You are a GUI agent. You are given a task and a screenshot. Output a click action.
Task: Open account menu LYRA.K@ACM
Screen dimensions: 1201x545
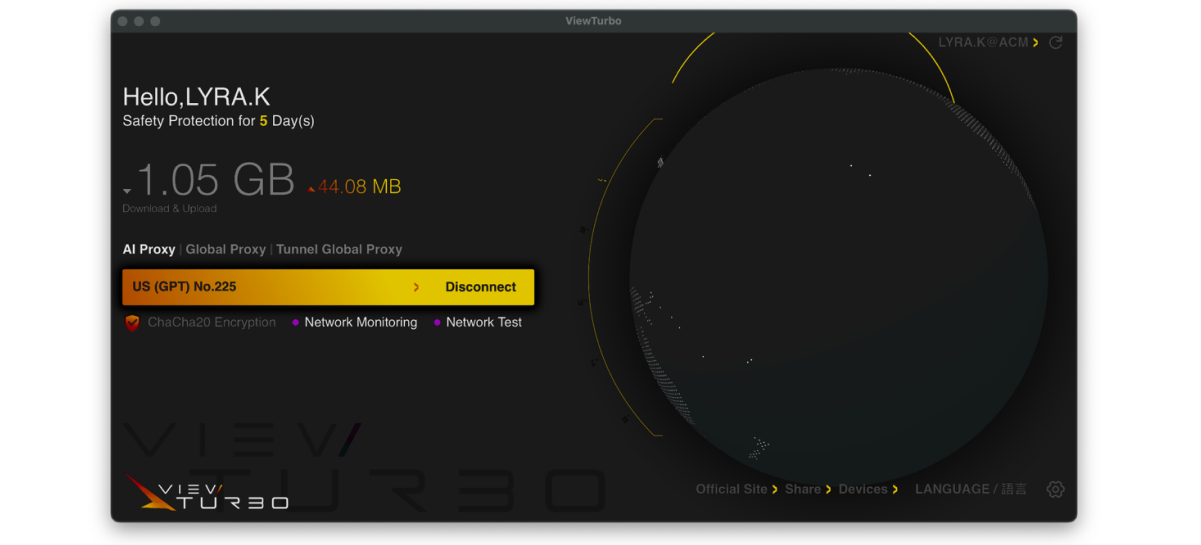[x=988, y=43]
